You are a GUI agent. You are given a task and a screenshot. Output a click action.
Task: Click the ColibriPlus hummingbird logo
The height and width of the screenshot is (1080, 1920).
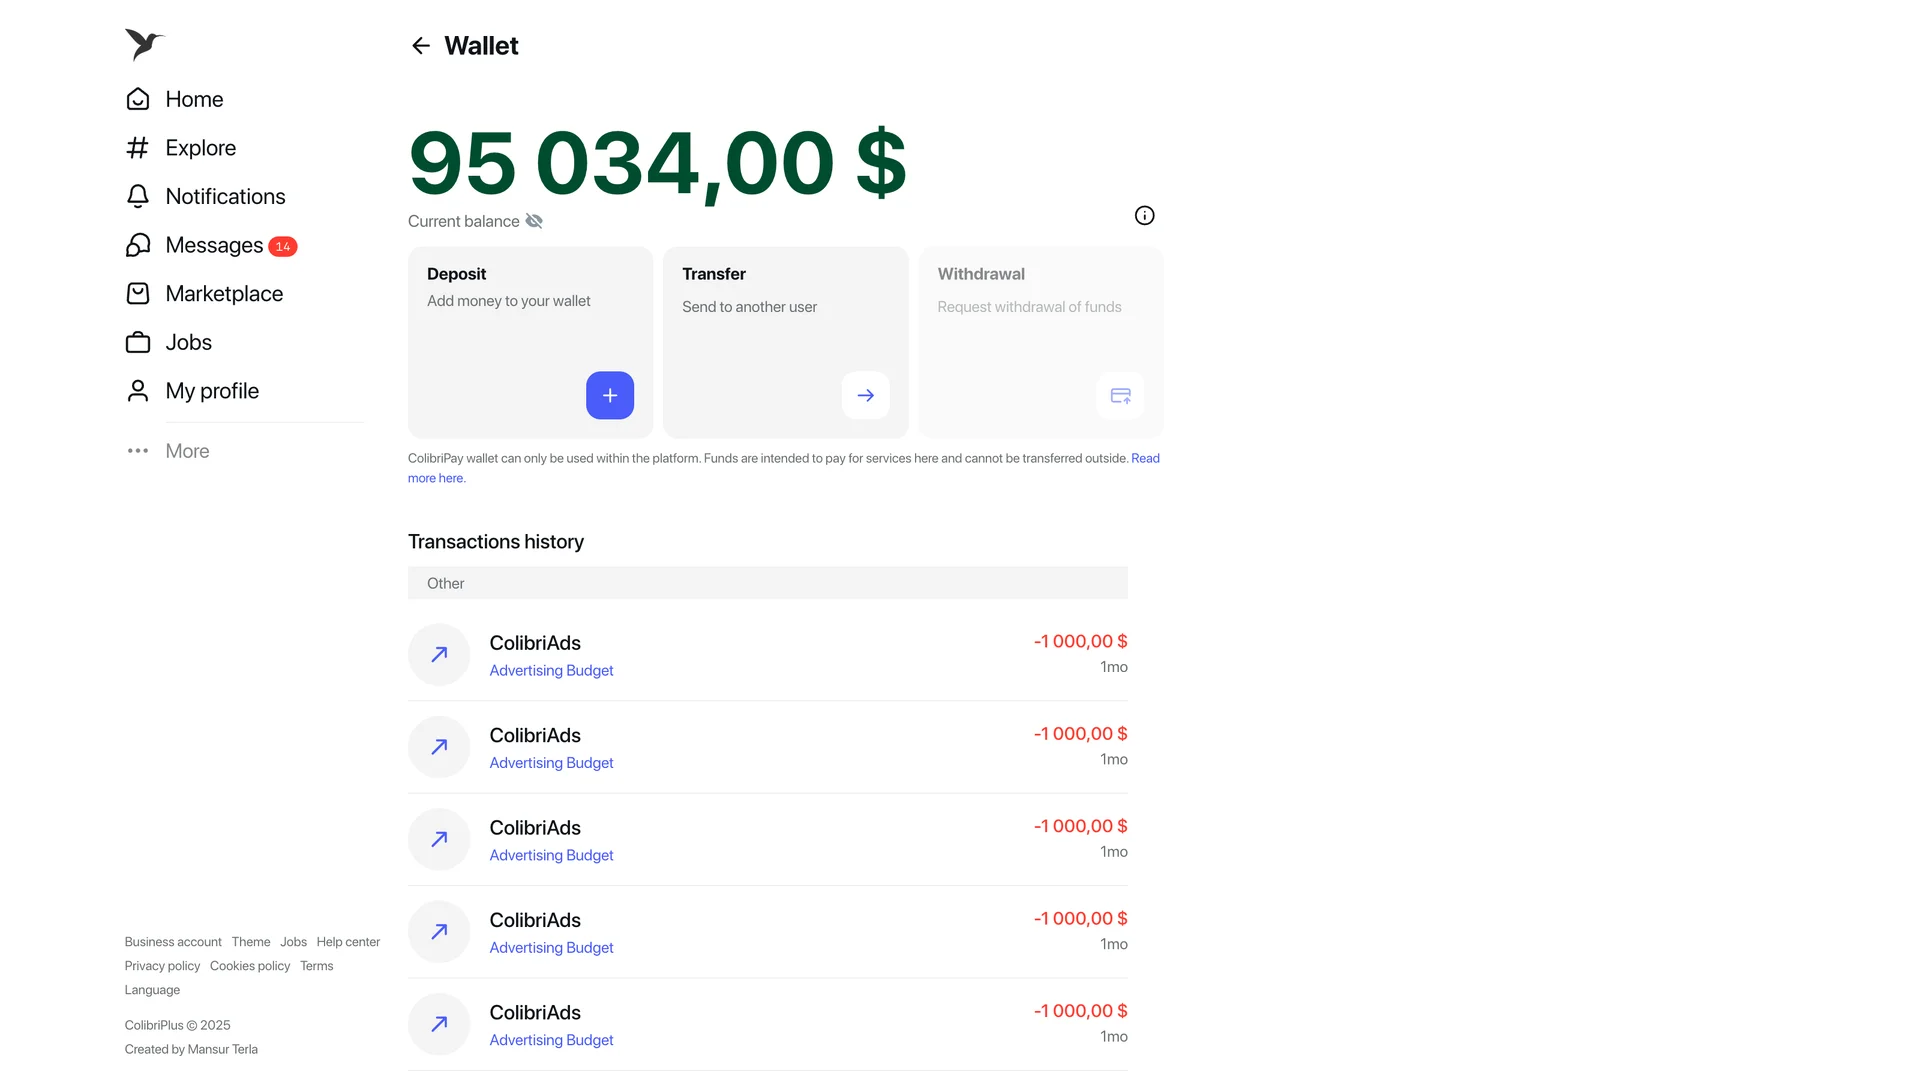[x=144, y=44]
